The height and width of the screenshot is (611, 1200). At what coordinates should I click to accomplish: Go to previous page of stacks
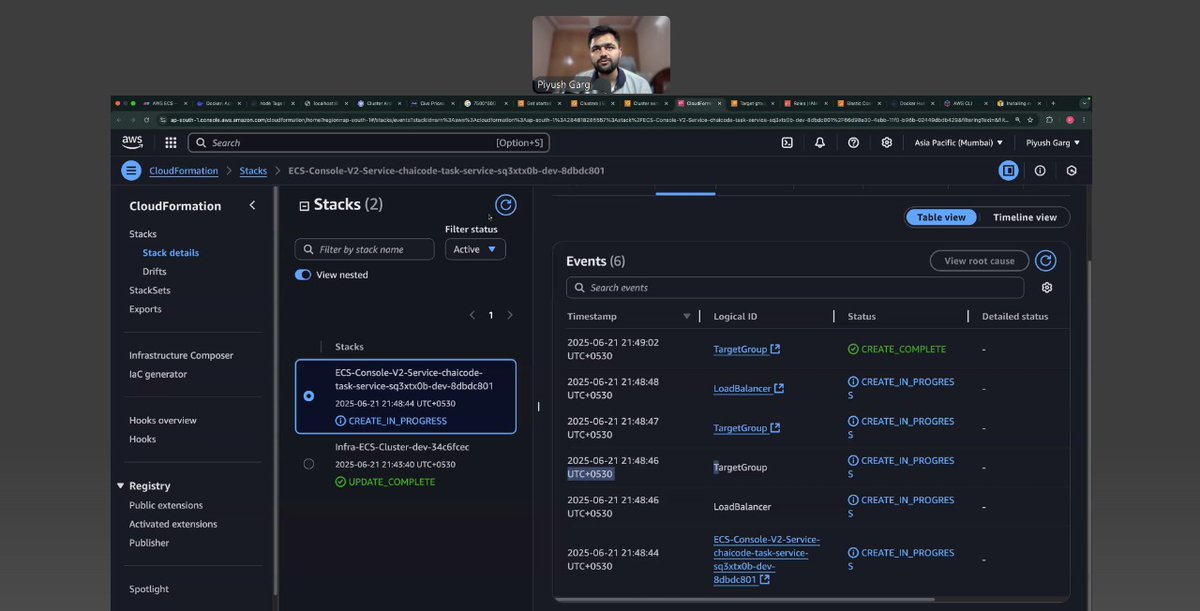(x=473, y=315)
